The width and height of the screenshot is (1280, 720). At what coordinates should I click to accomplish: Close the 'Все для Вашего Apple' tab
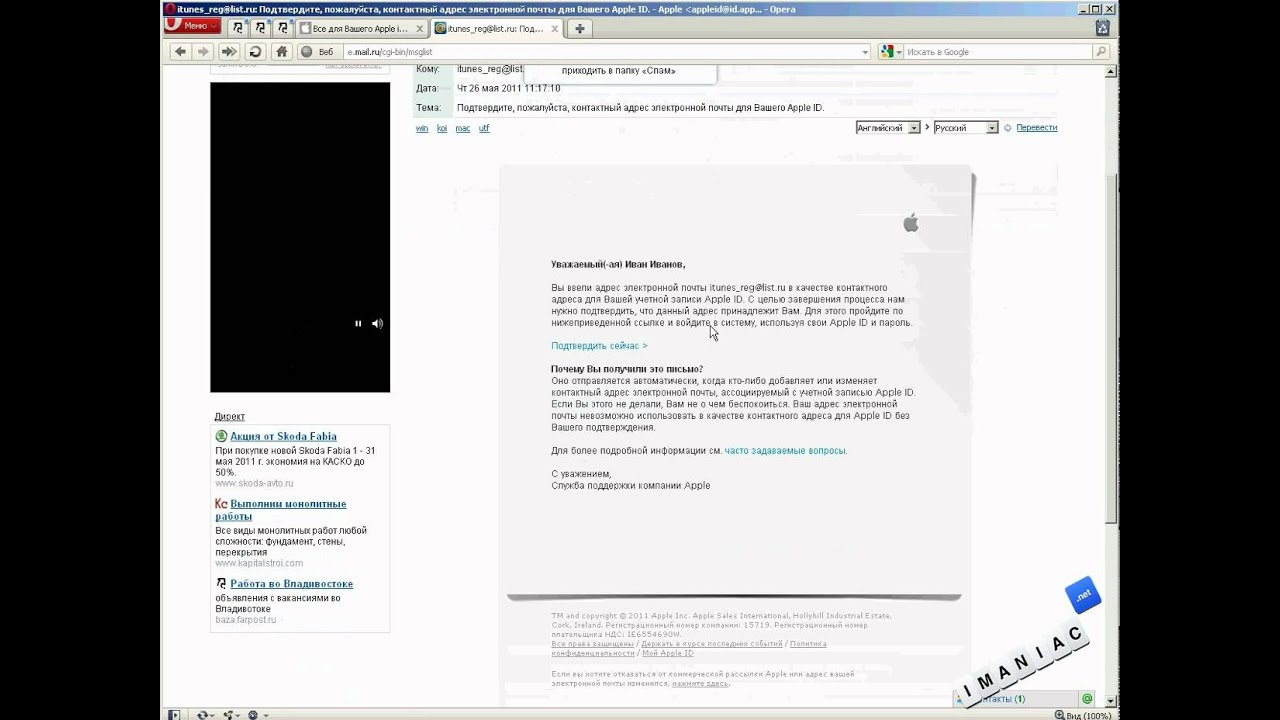420,29
